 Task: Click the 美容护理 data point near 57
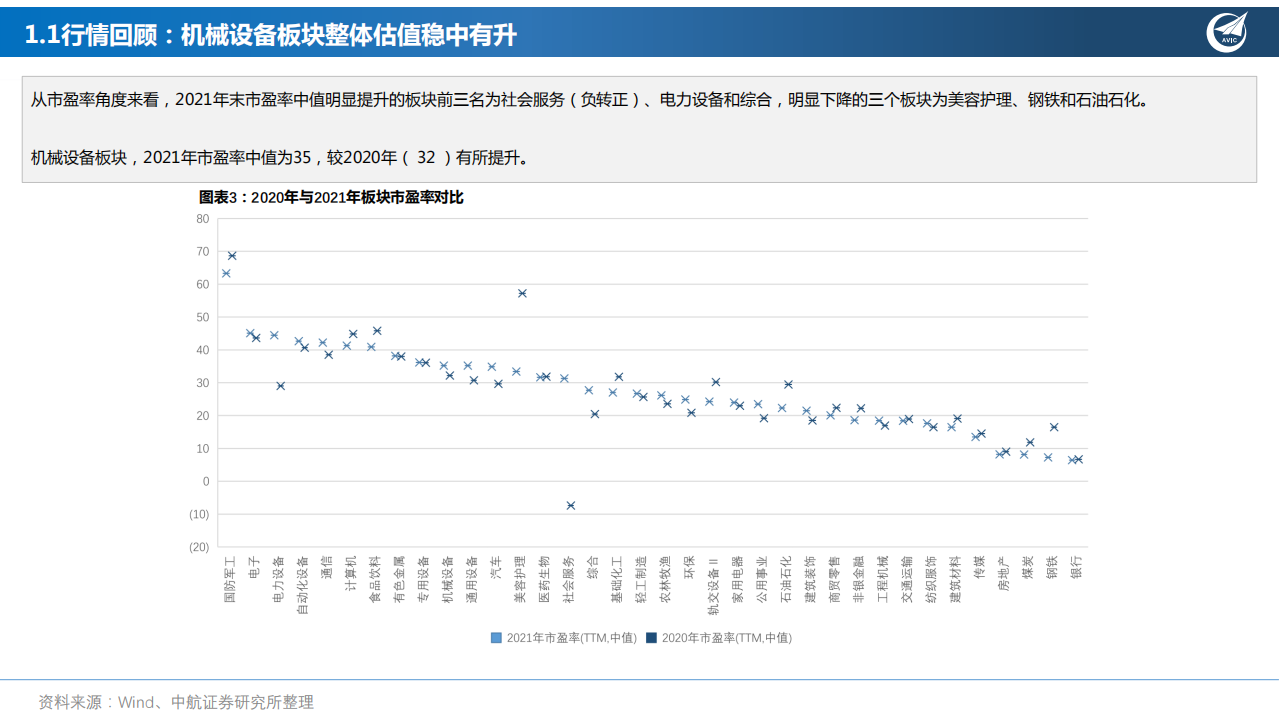point(522,293)
